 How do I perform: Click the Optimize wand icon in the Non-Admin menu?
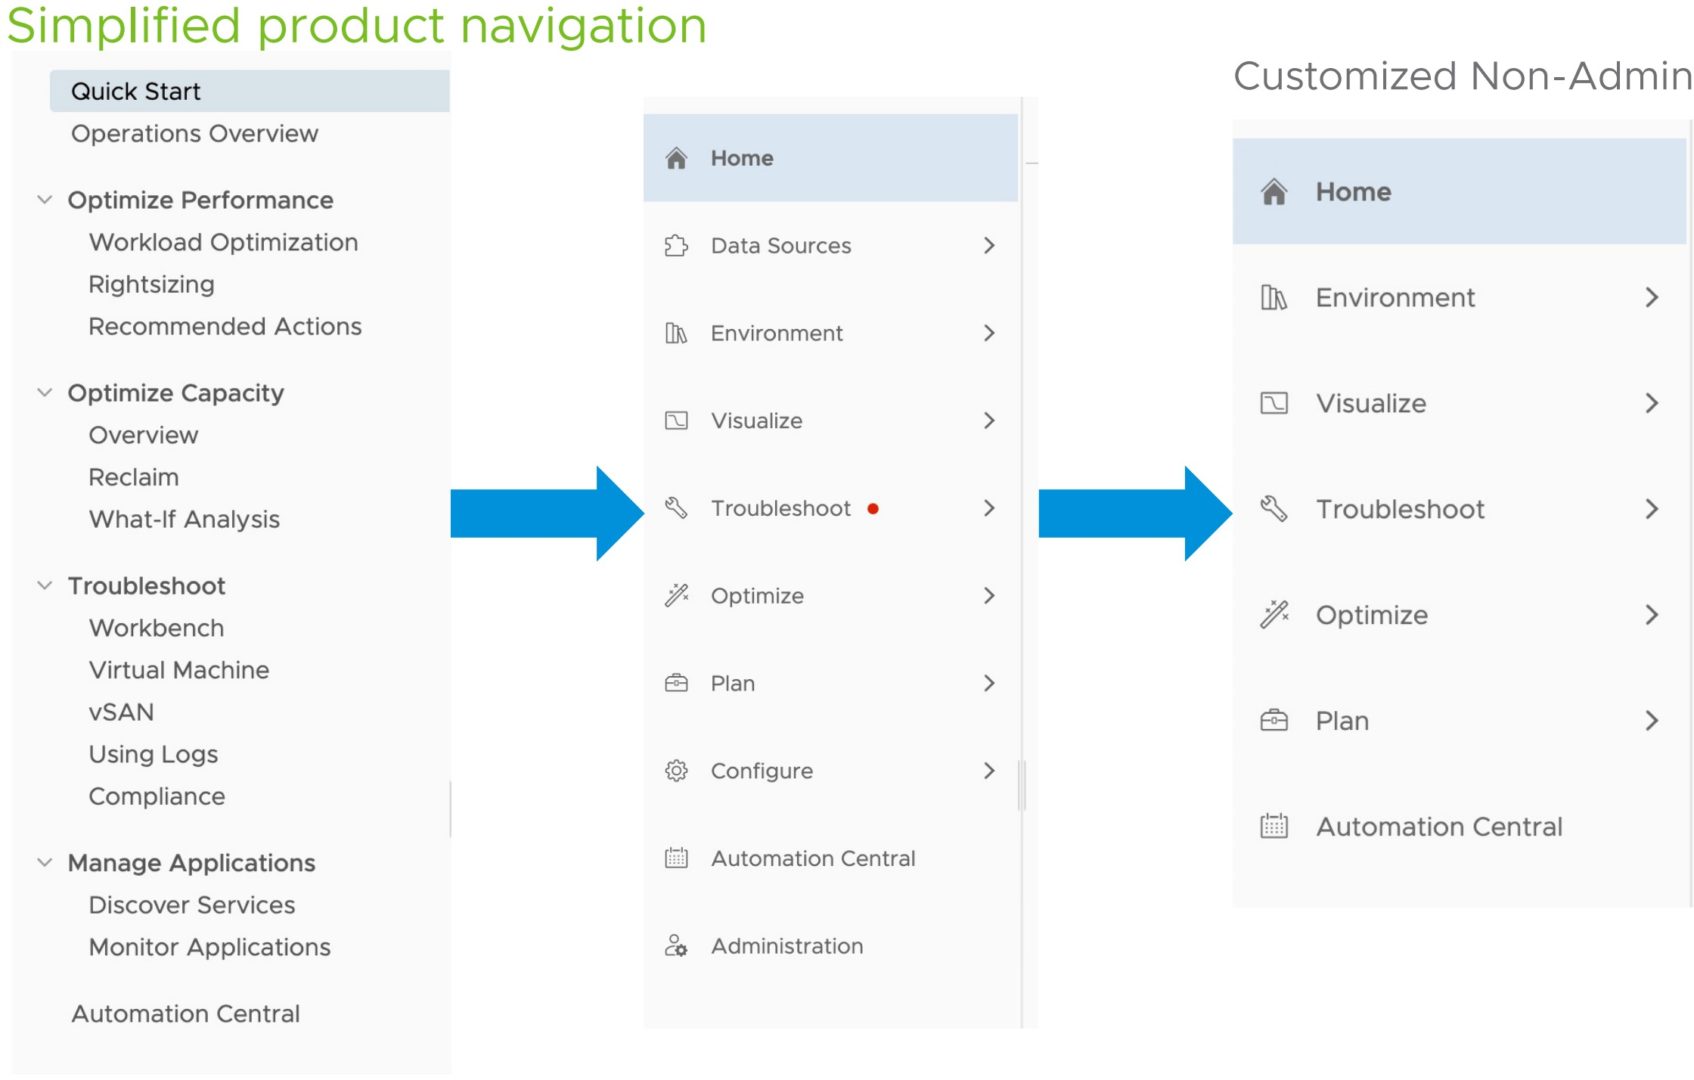pyautogui.click(x=1273, y=615)
